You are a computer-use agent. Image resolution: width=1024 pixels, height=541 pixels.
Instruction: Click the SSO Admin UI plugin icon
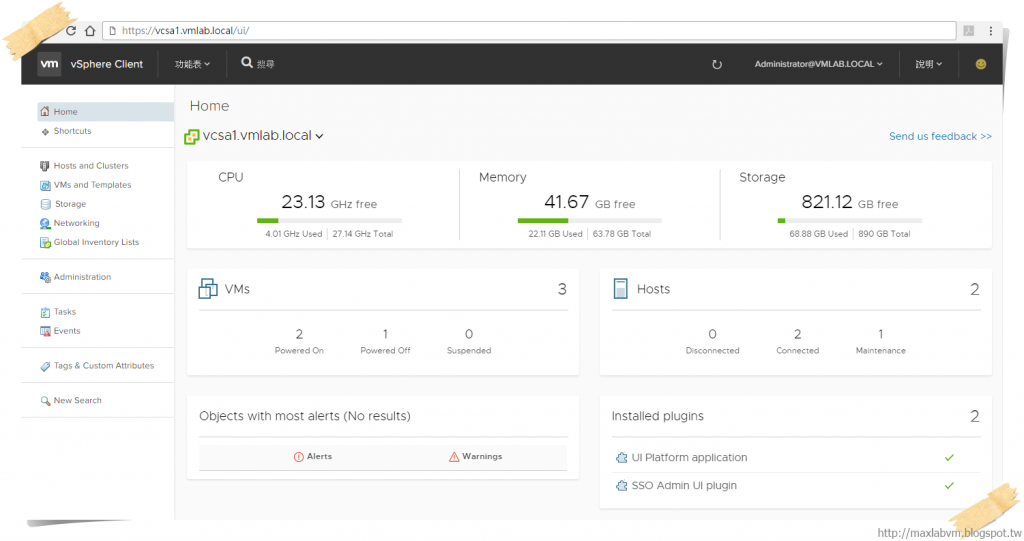pyautogui.click(x=621, y=485)
